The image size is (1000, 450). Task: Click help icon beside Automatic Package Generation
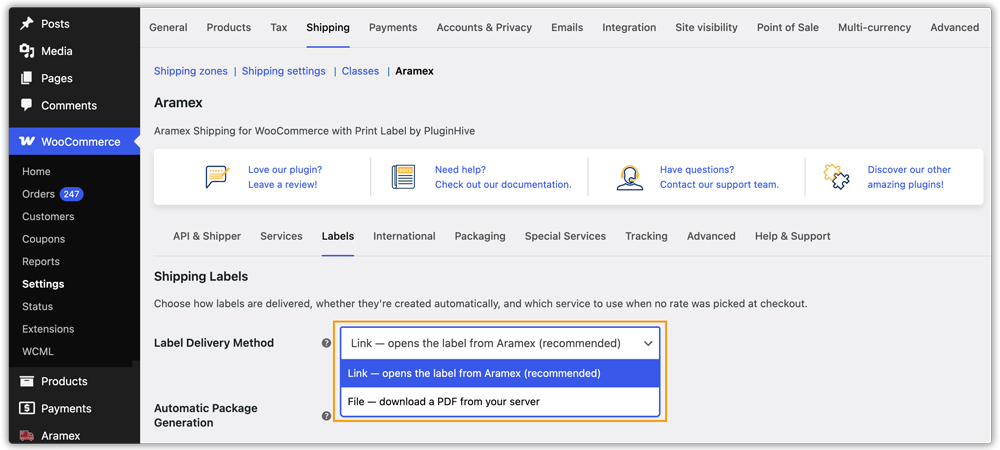[x=327, y=416]
